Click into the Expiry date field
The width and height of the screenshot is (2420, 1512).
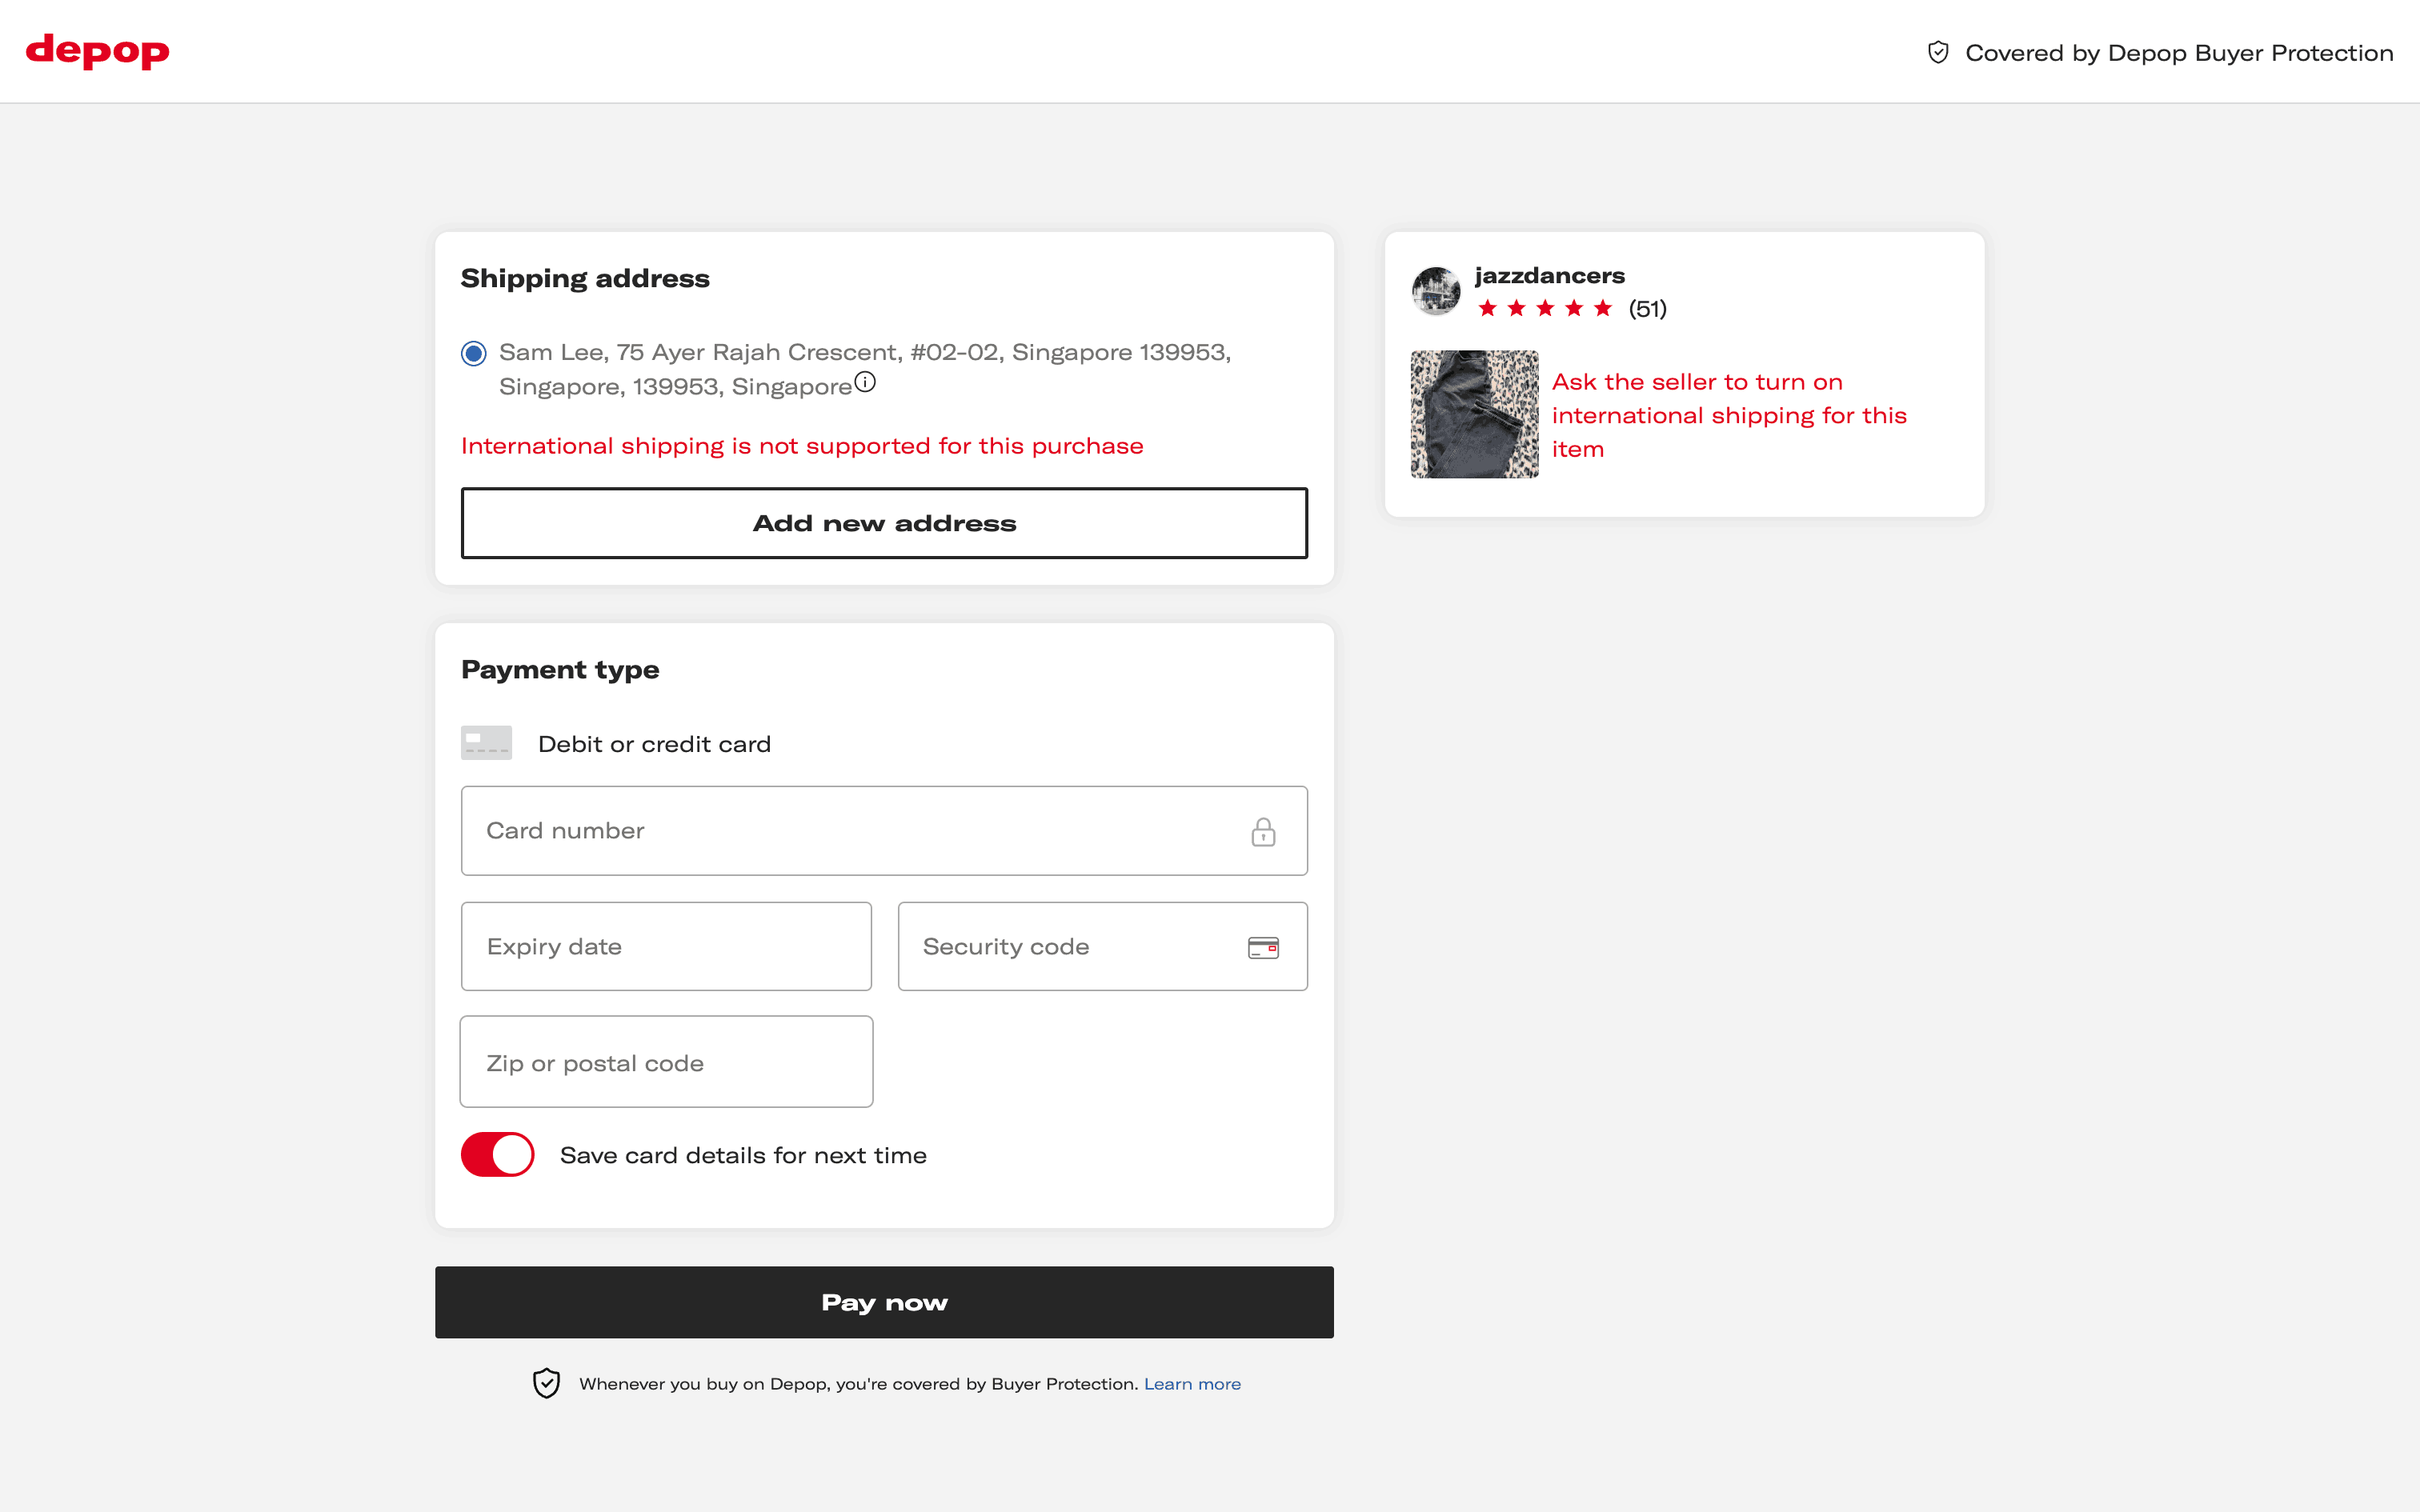coord(666,947)
